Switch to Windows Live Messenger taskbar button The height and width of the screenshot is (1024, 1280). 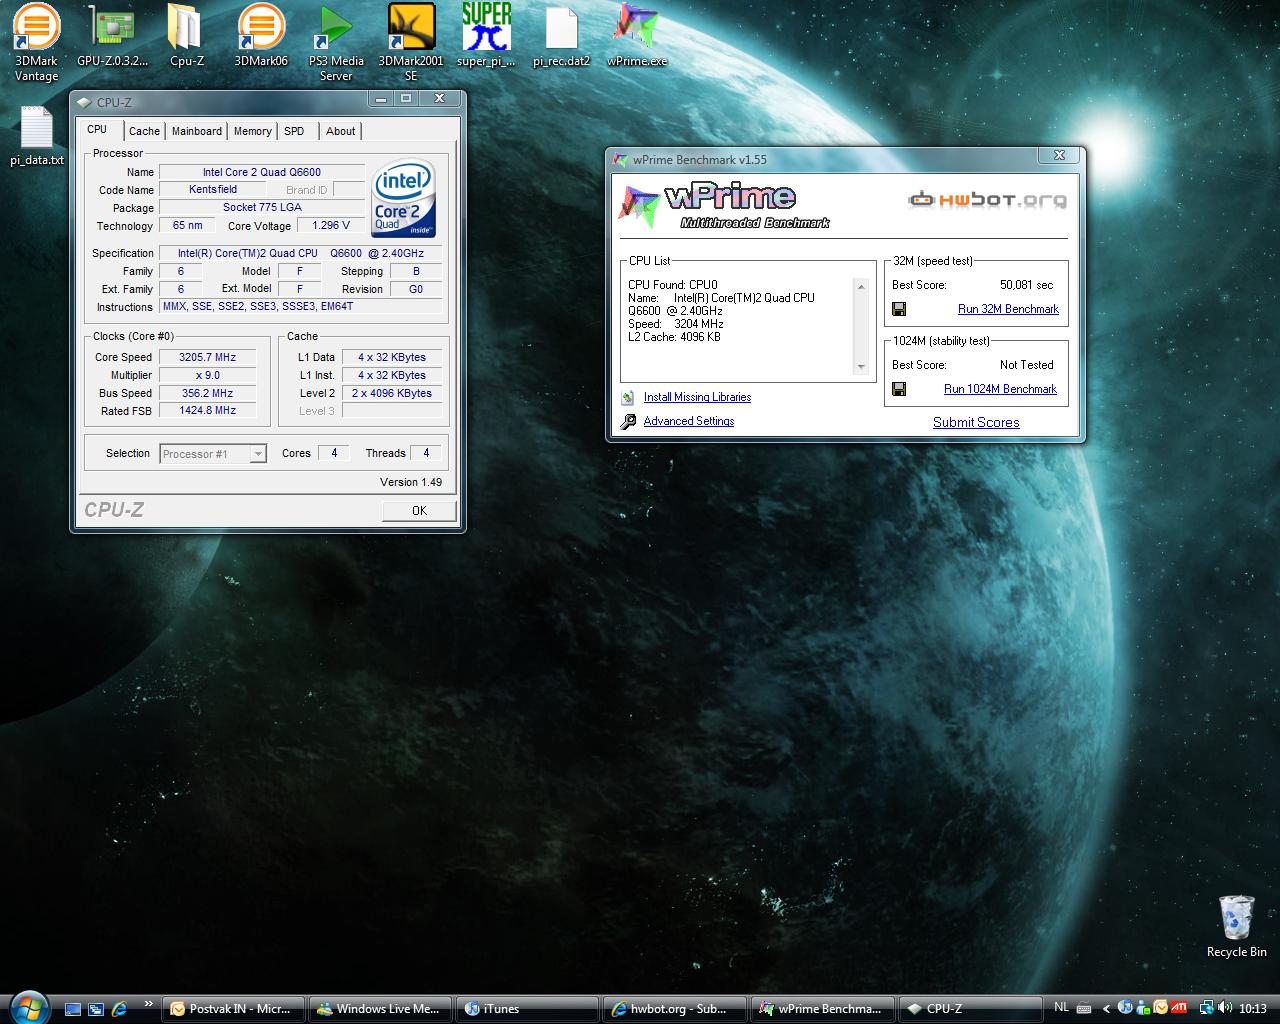click(381, 1009)
